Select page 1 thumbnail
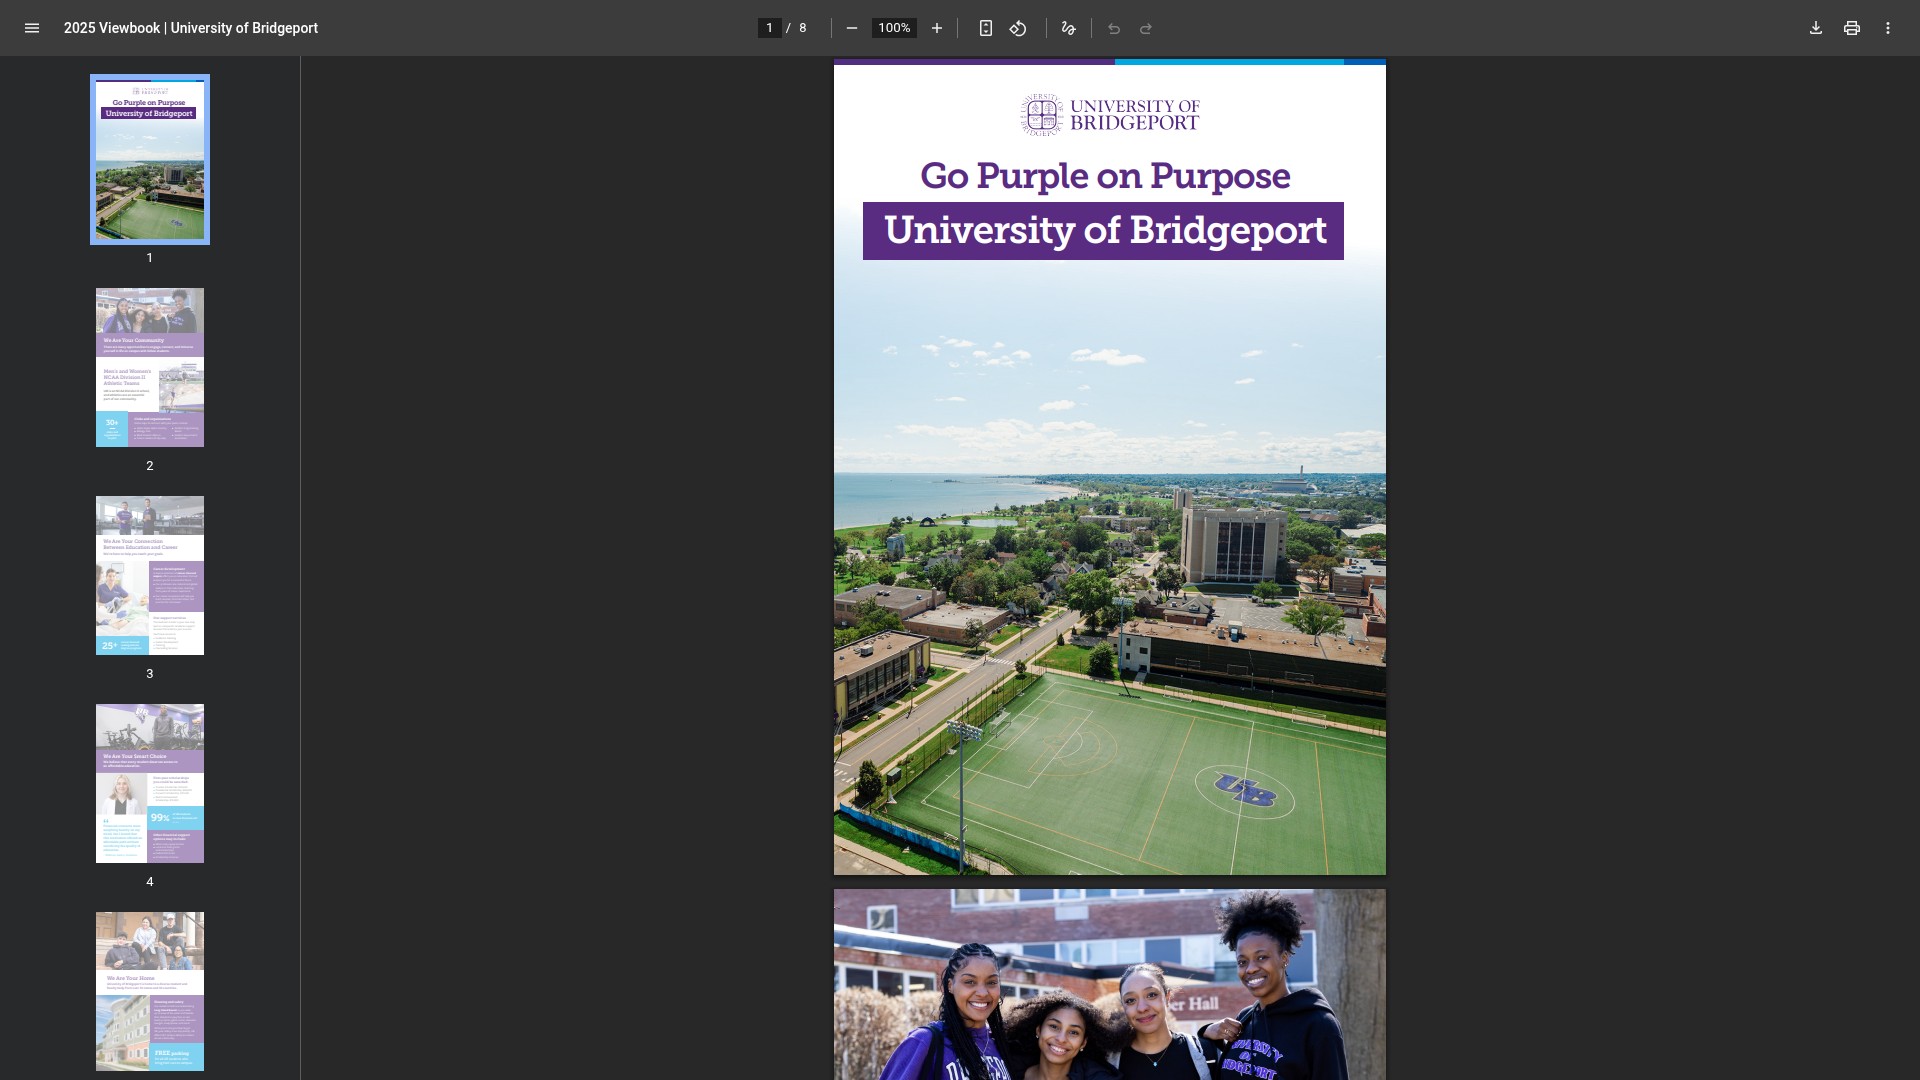This screenshot has width=1920, height=1080. click(x=150, y=160)
